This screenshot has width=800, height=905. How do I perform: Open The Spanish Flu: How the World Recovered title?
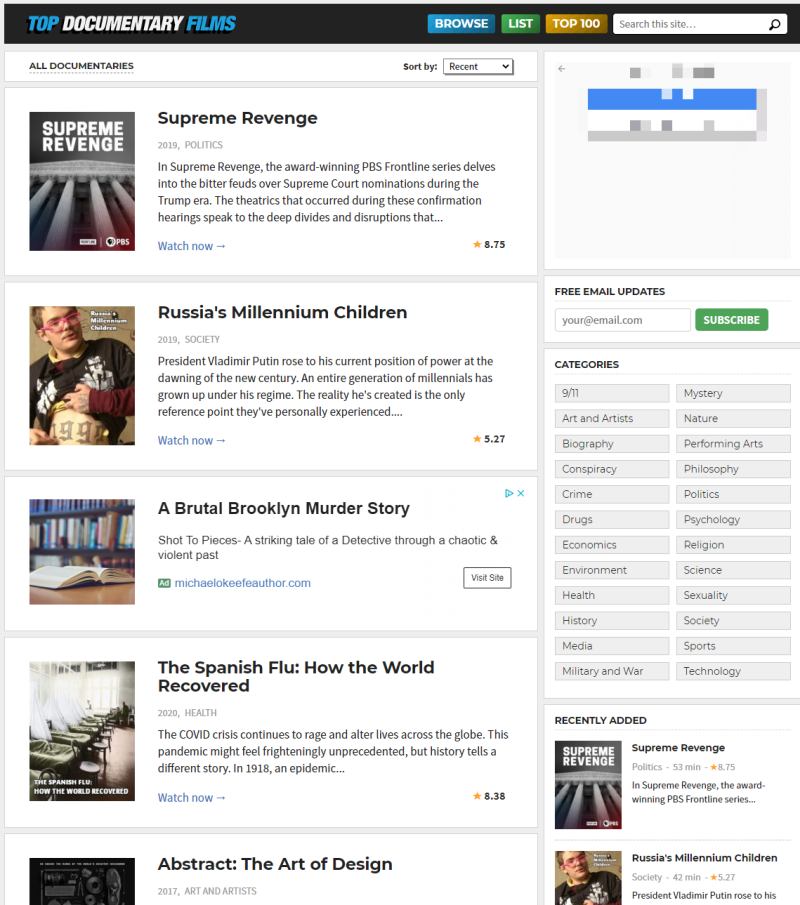[296, 676]
